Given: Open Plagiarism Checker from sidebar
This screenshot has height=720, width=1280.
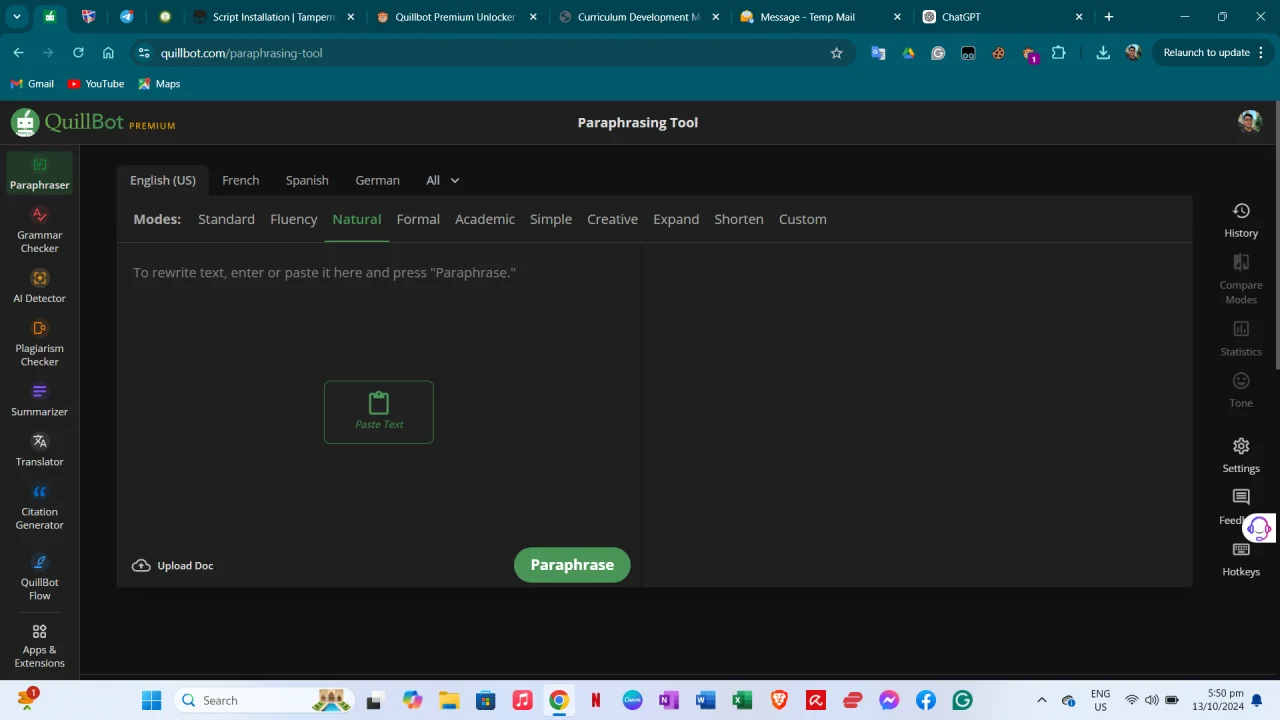Looking at the screenshot, I should [x=40, y=343].
